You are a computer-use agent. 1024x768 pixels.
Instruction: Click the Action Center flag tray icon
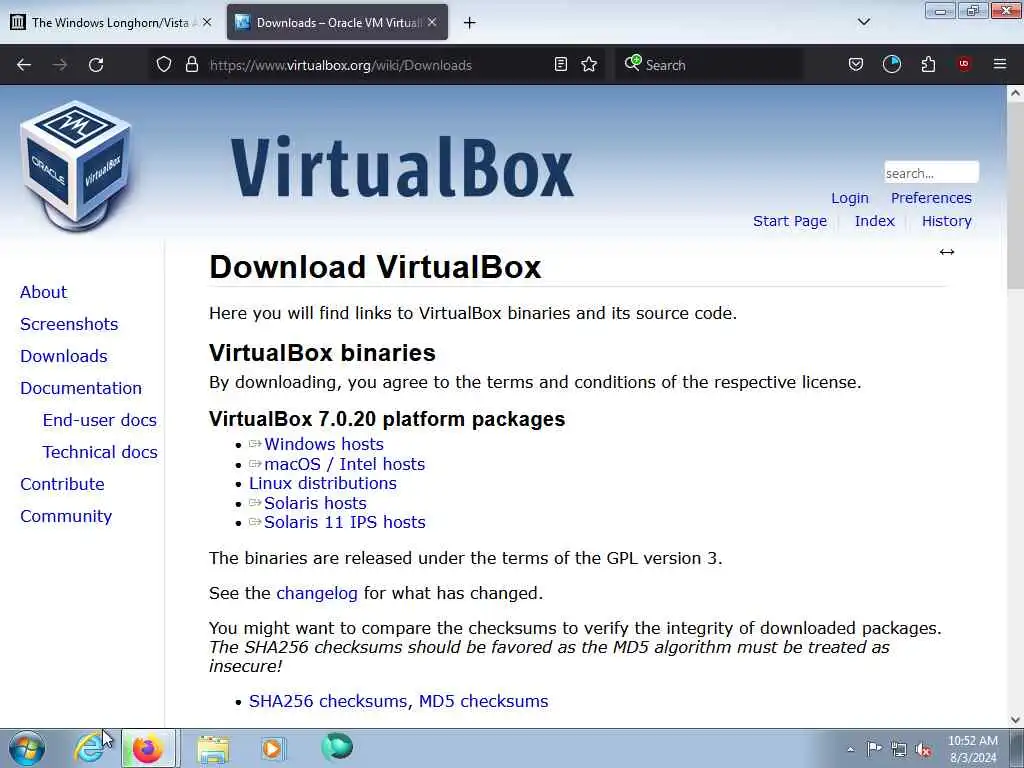[x=874, y=748]
